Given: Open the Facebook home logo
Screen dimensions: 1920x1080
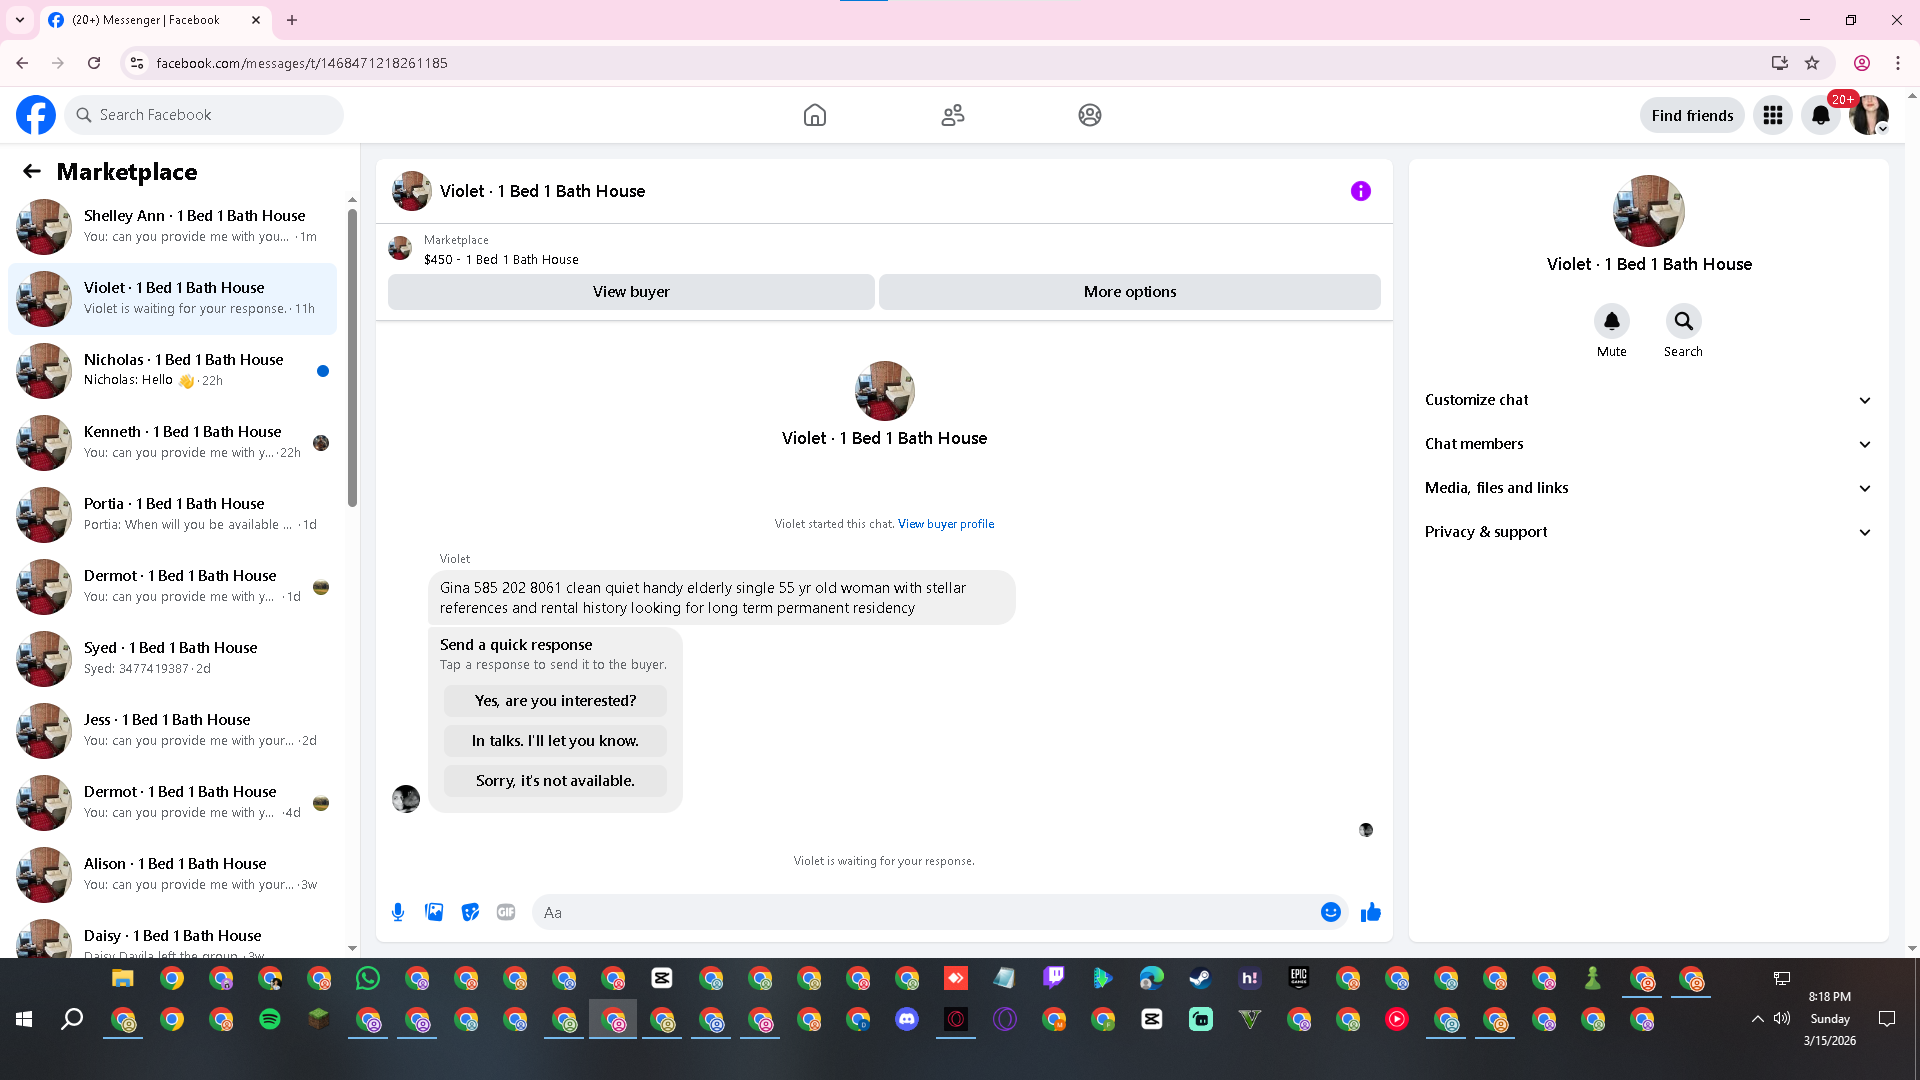Looking at the screenshot, I should click(x=36, y=115).
